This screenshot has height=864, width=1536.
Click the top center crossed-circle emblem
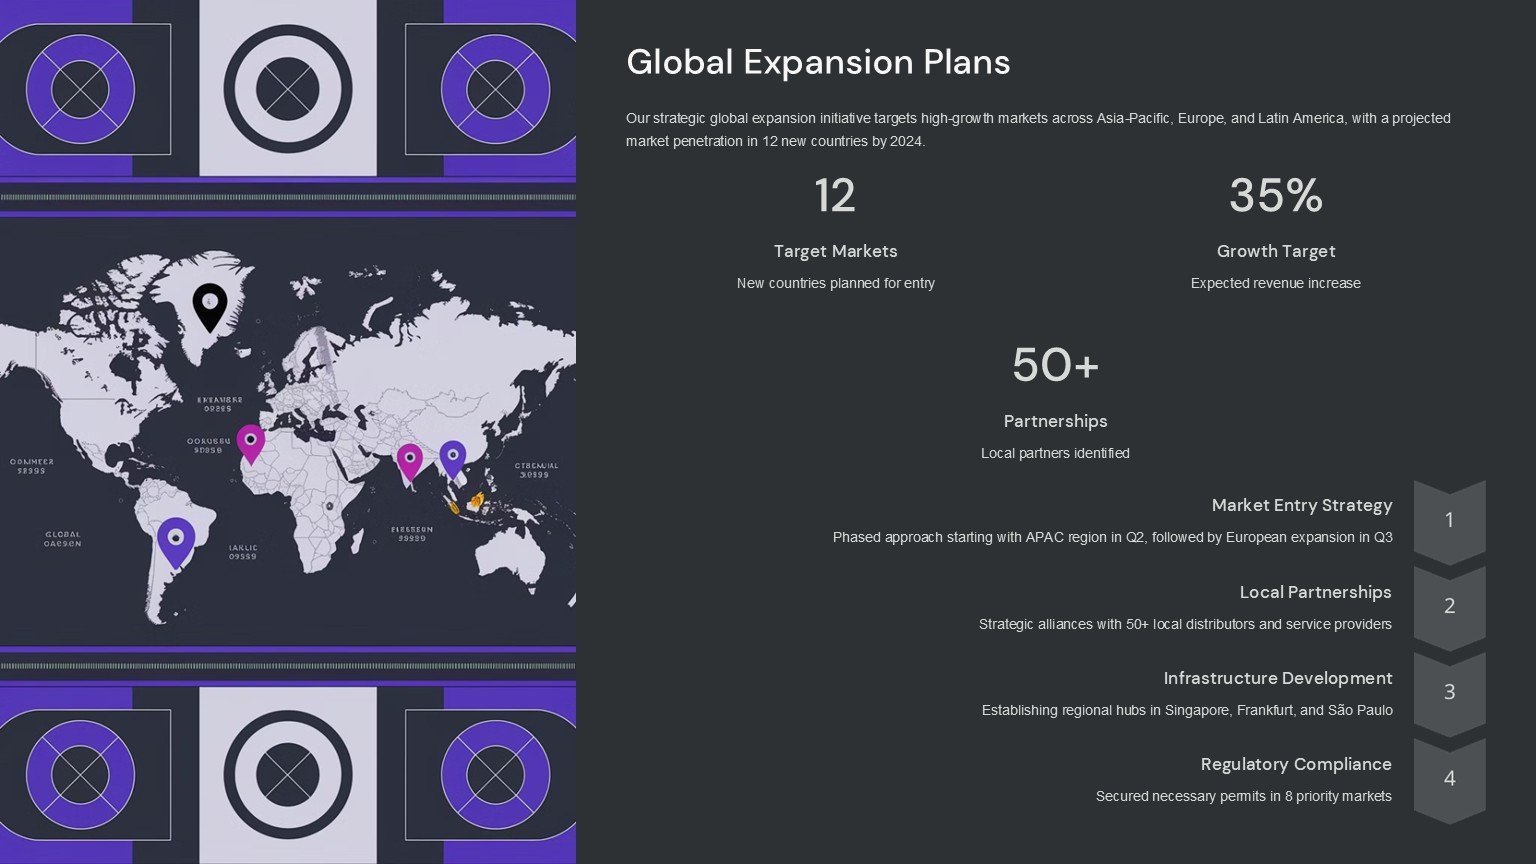point(288,88)
